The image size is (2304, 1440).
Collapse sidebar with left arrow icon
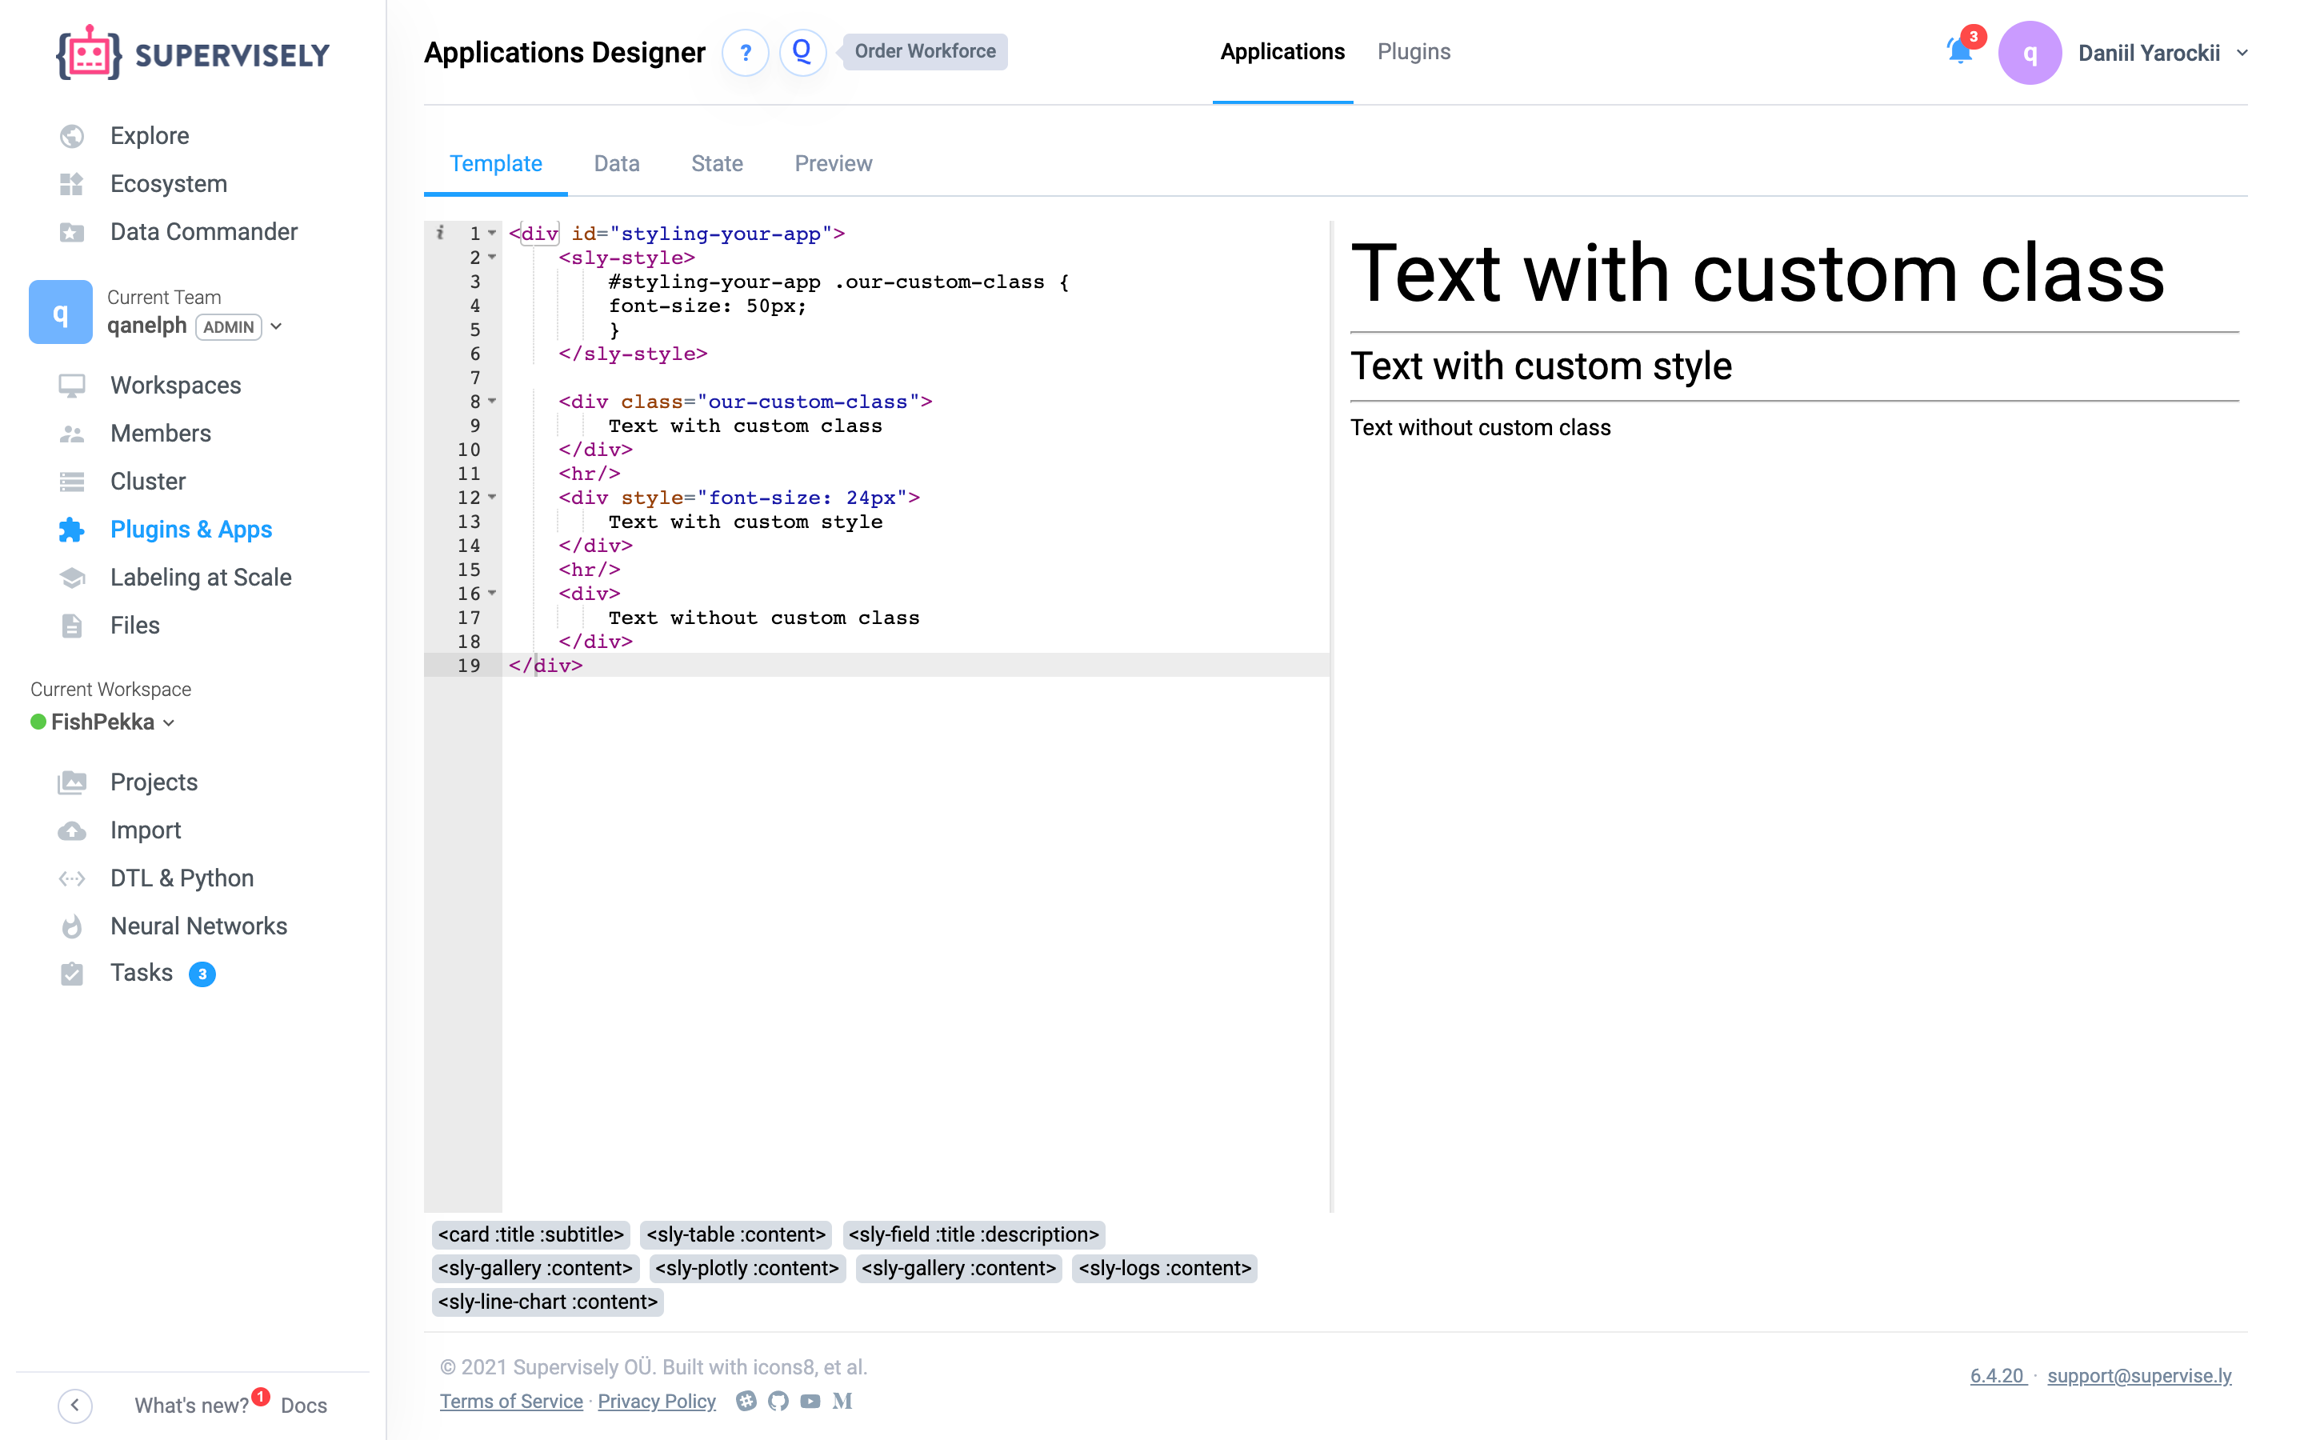75,1405
